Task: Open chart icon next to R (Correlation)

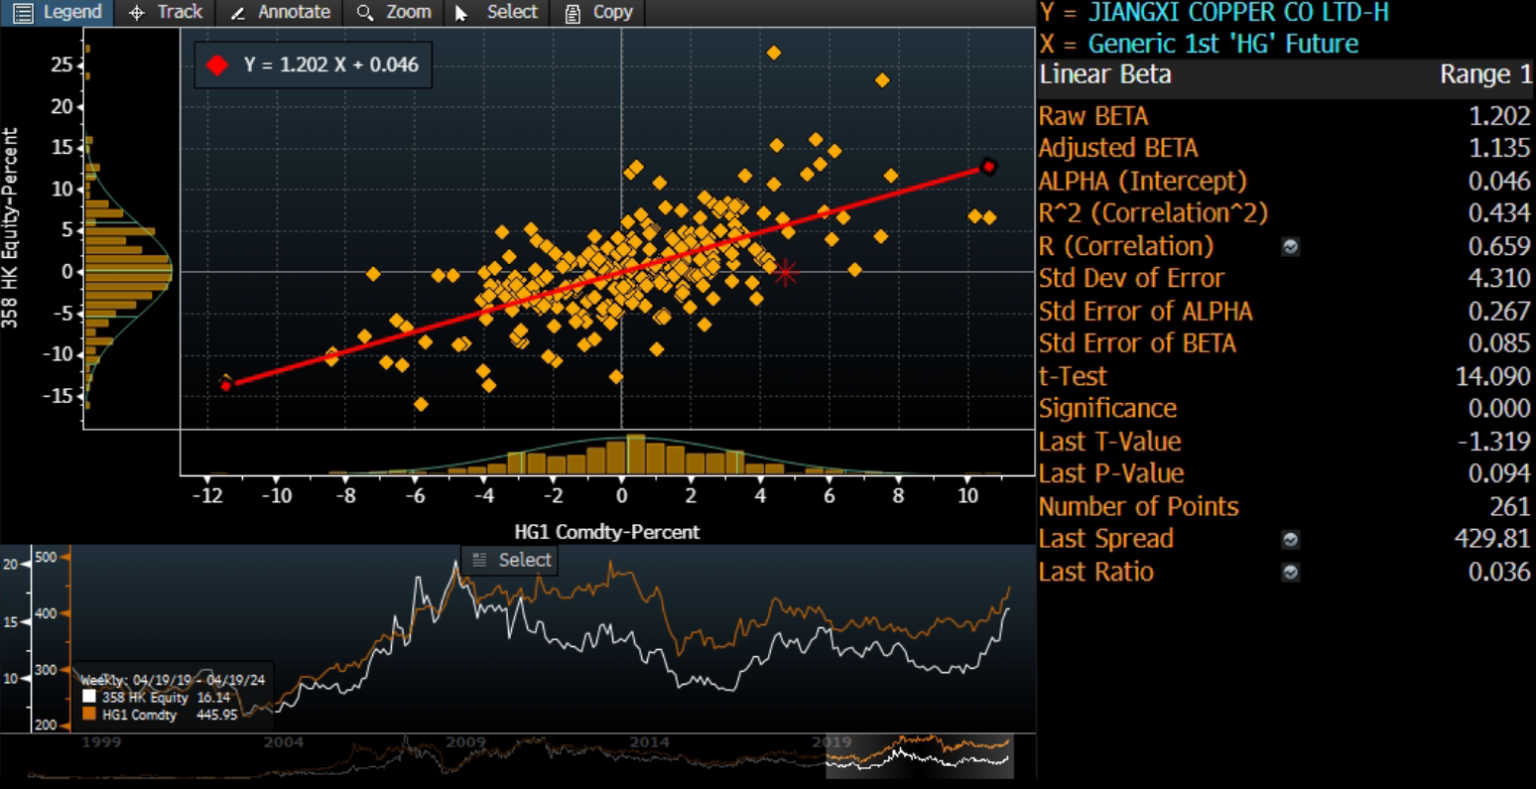Action: 1291,246
